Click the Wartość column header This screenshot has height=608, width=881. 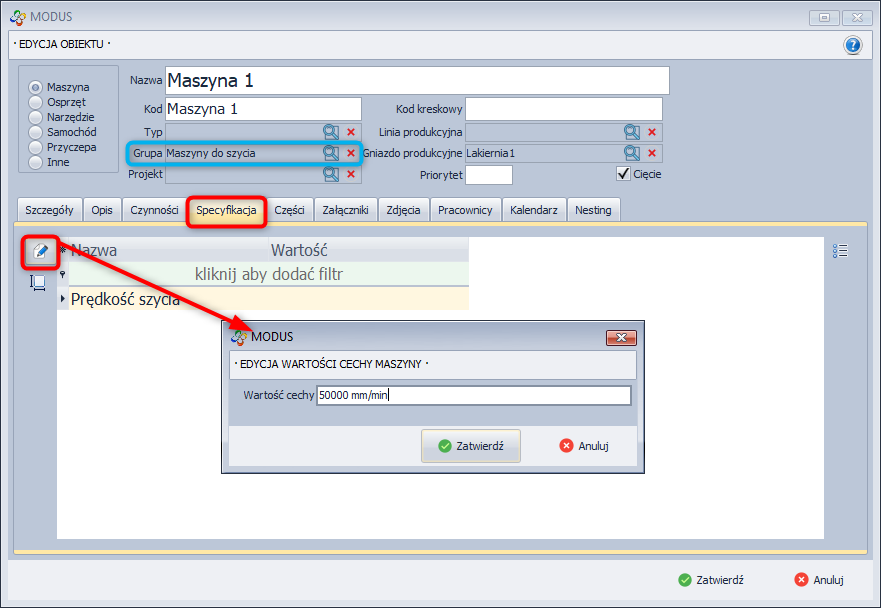point(368,250)
